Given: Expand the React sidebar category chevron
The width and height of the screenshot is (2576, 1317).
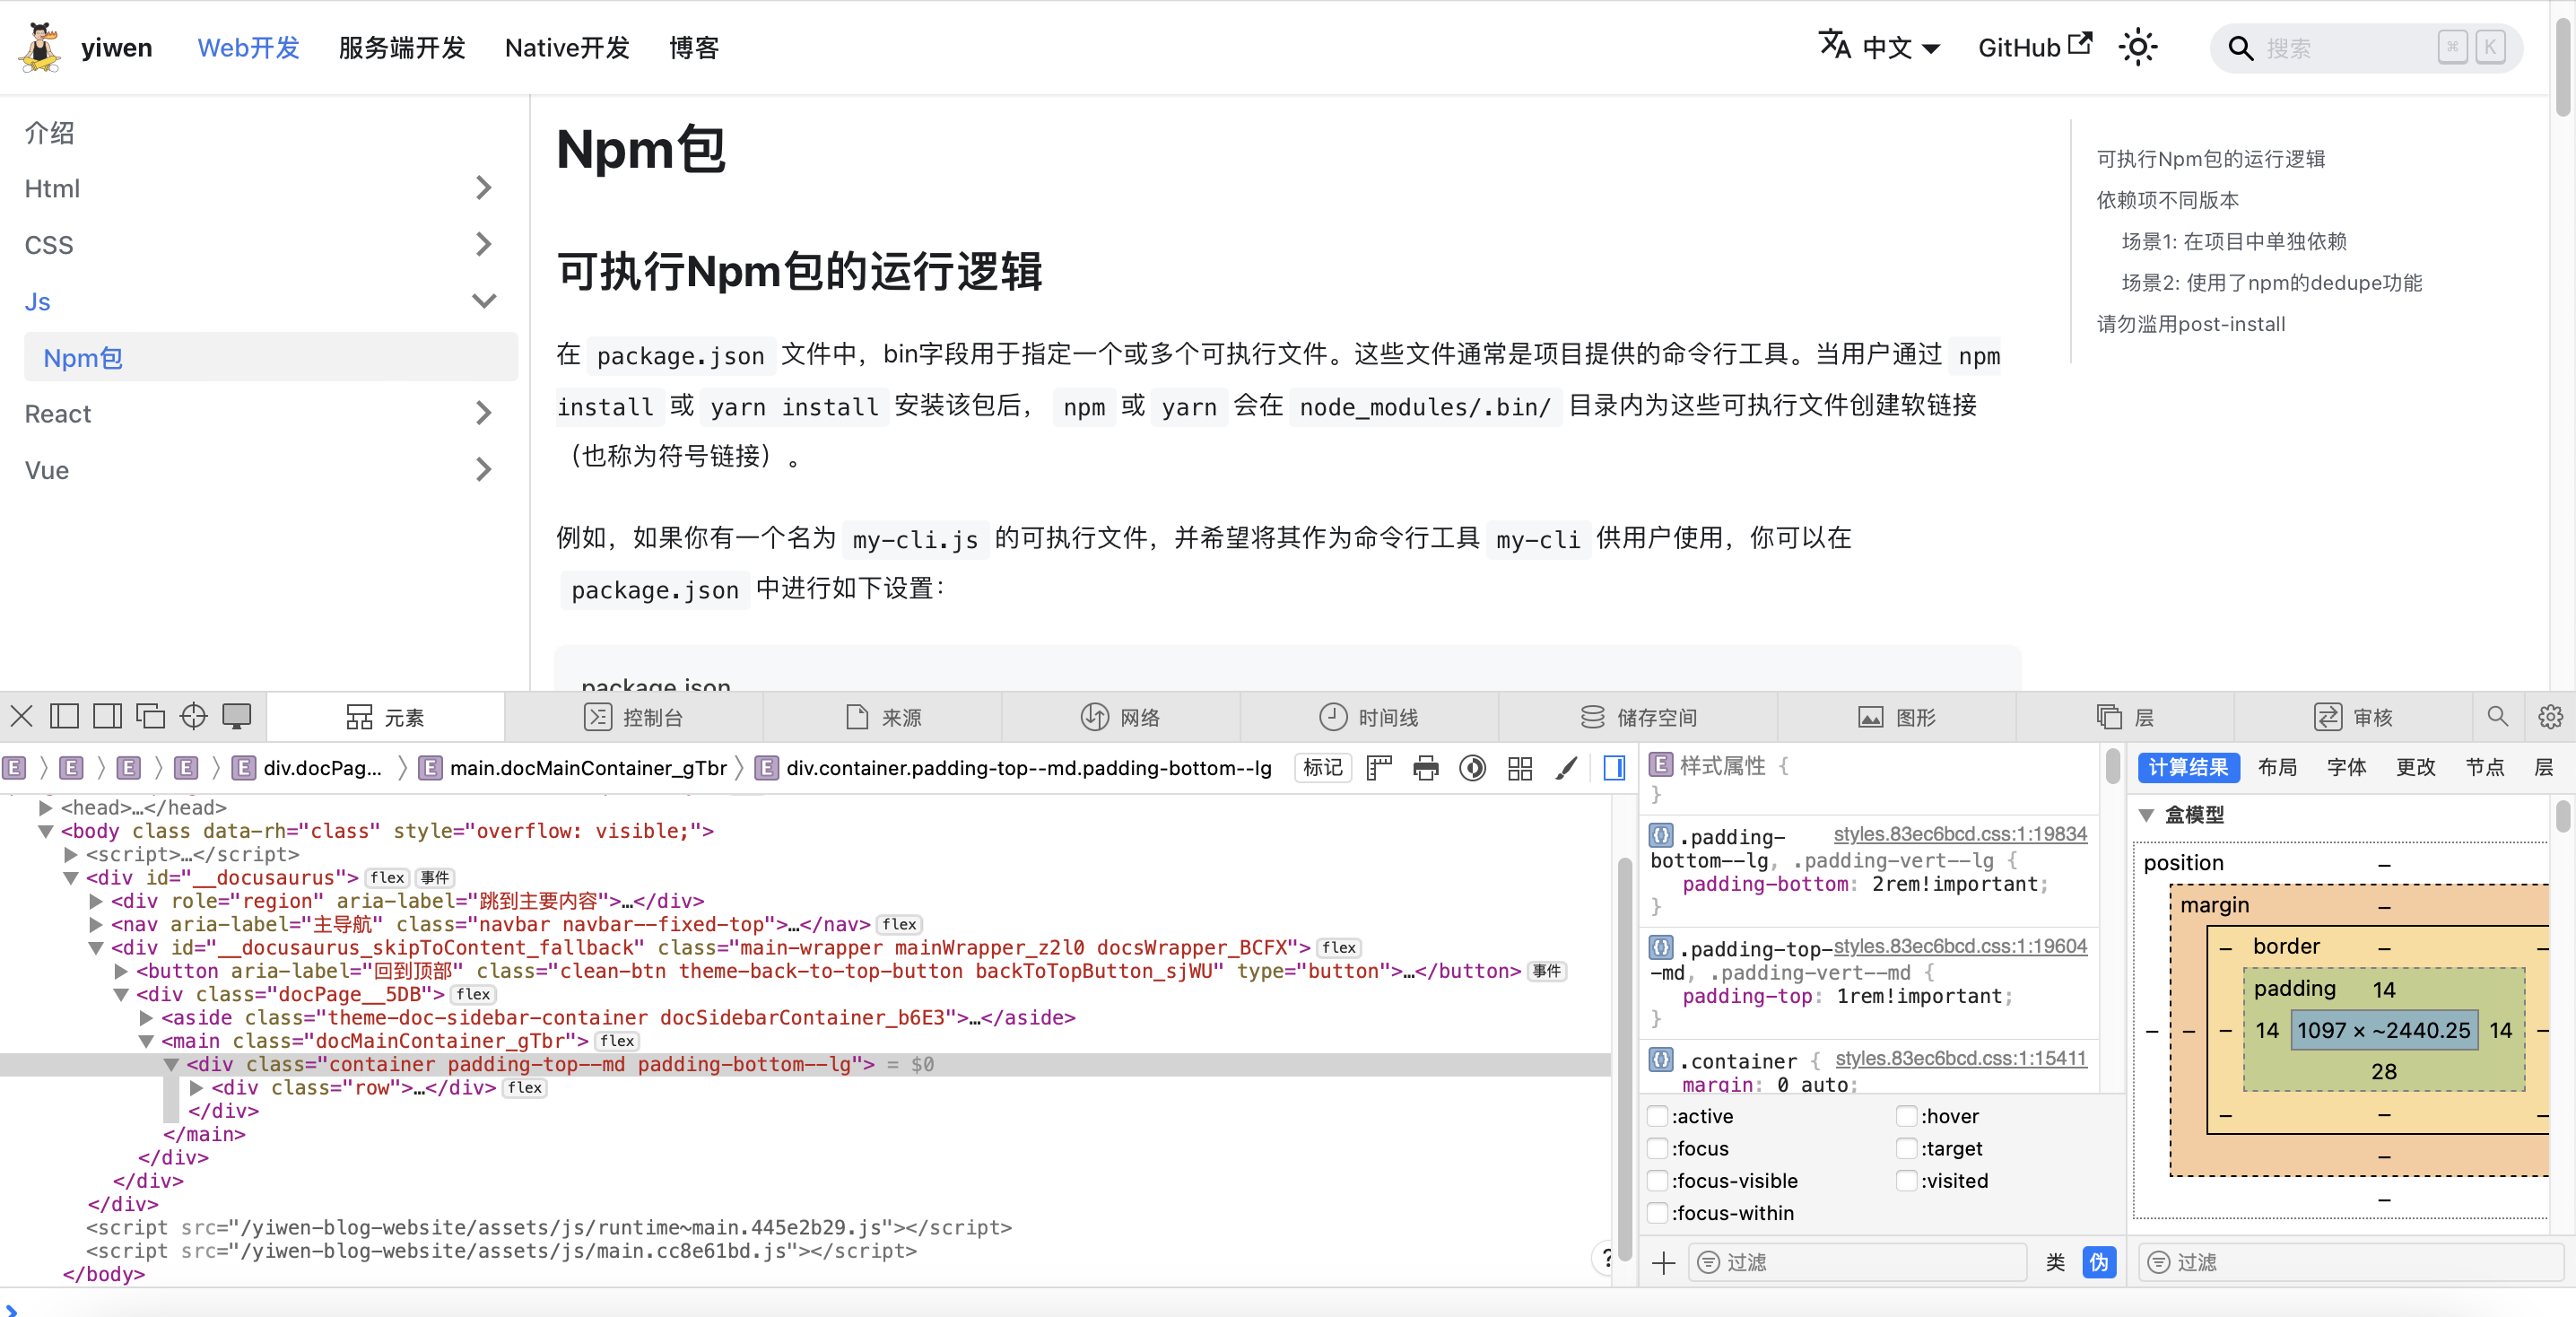Looking at the screenshot, I should [x=484, y=413].
